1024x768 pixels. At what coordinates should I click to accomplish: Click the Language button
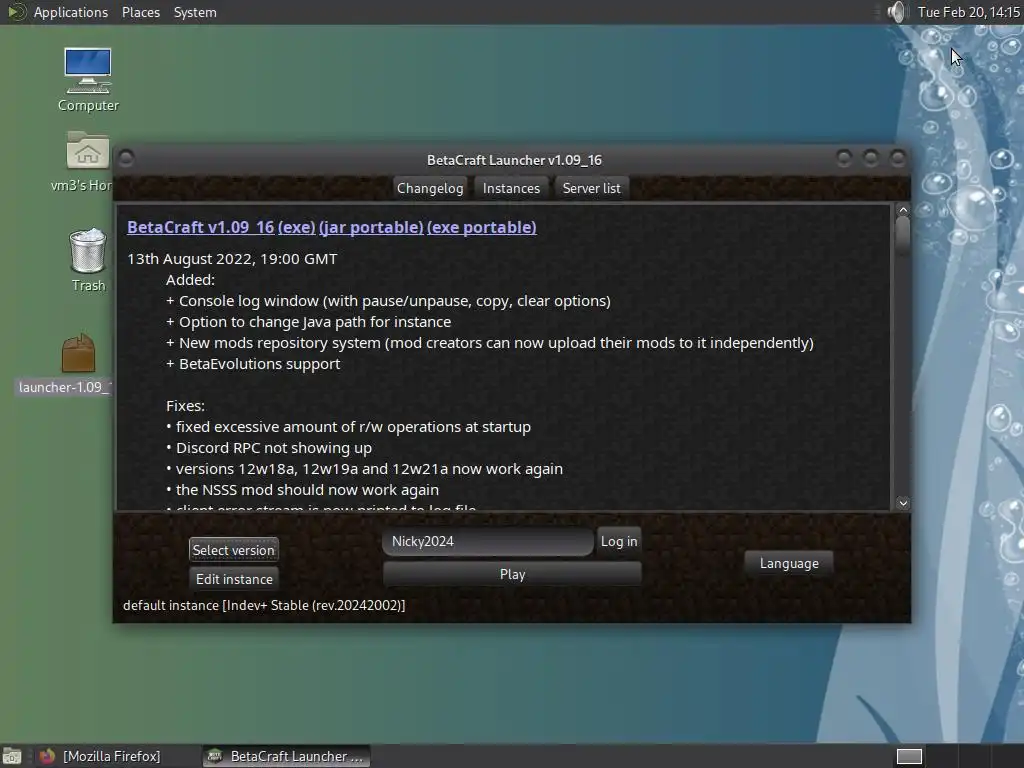pos(789,564)
